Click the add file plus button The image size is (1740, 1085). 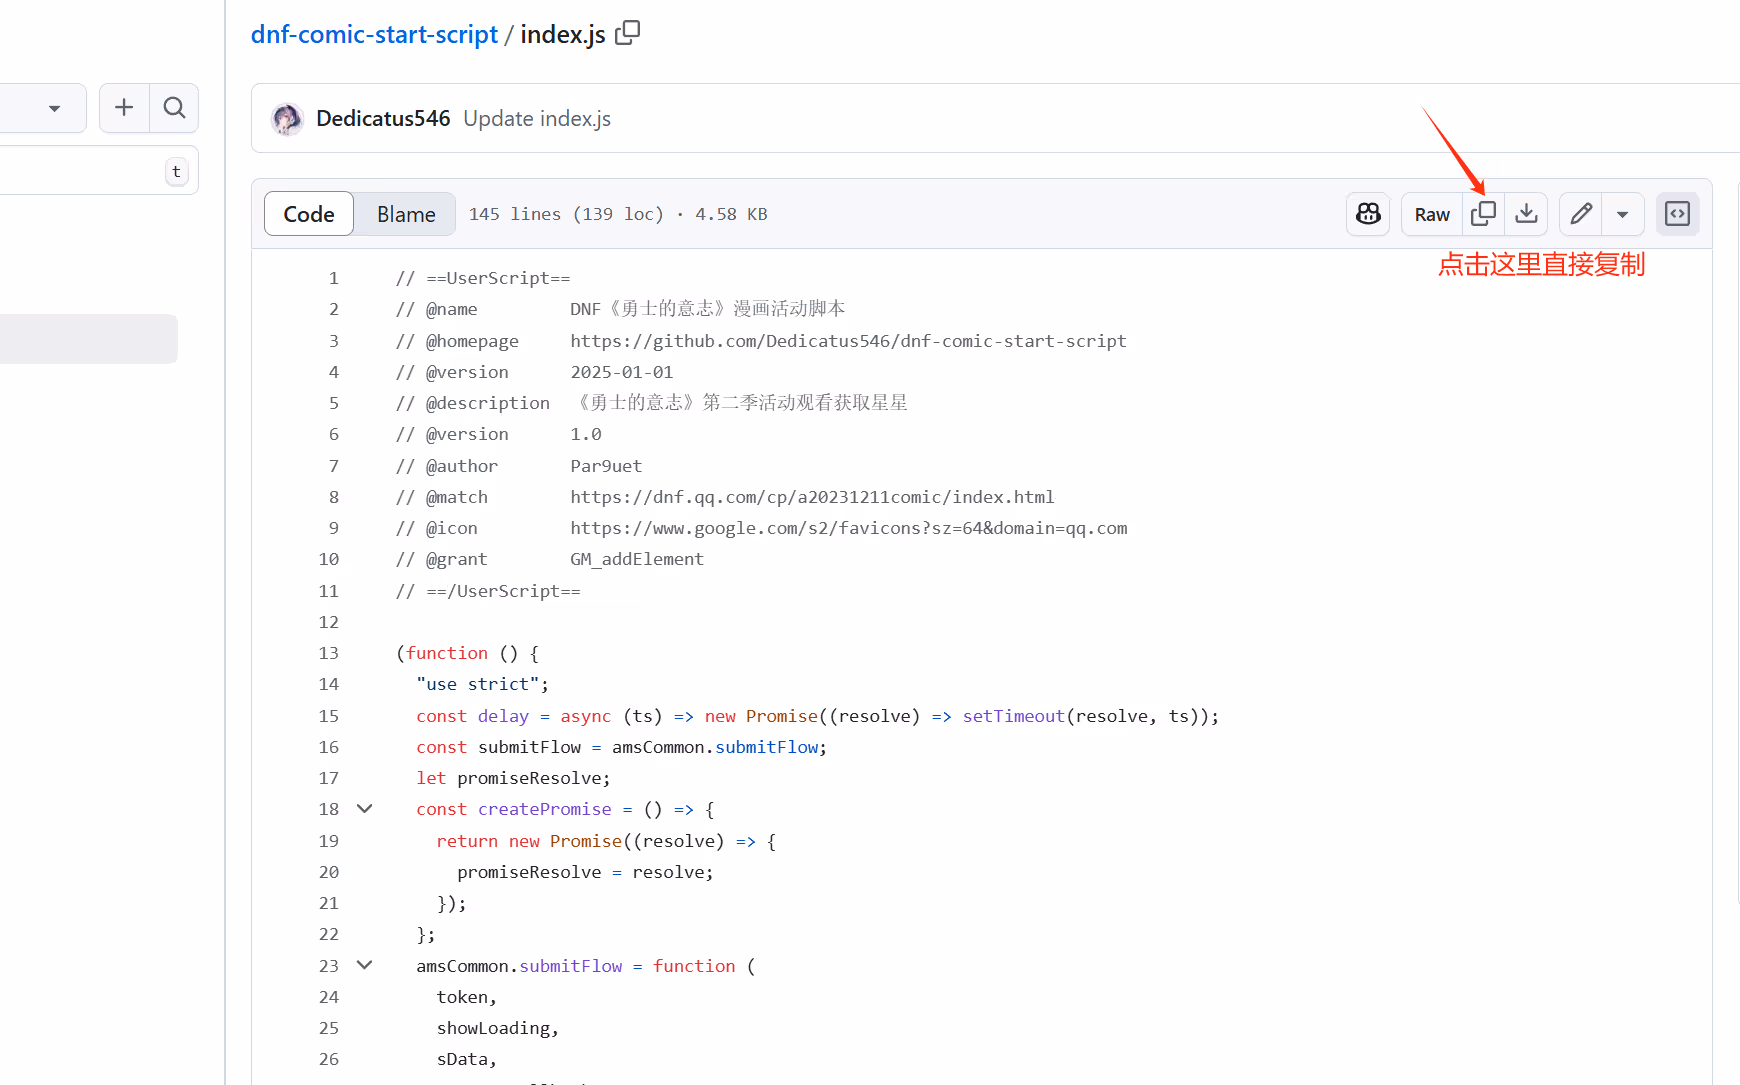[124, 107]
